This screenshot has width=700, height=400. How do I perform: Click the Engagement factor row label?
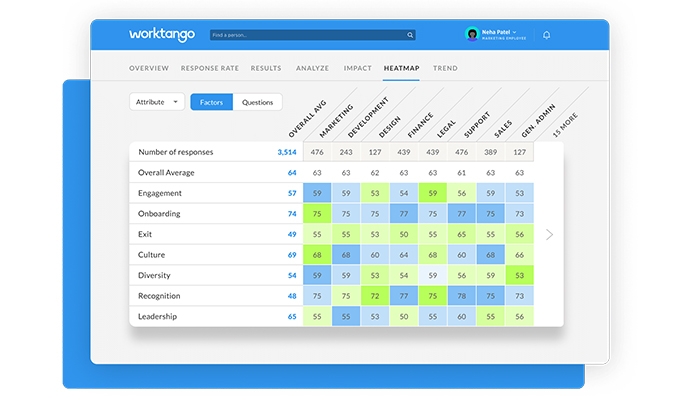[160, 193]
